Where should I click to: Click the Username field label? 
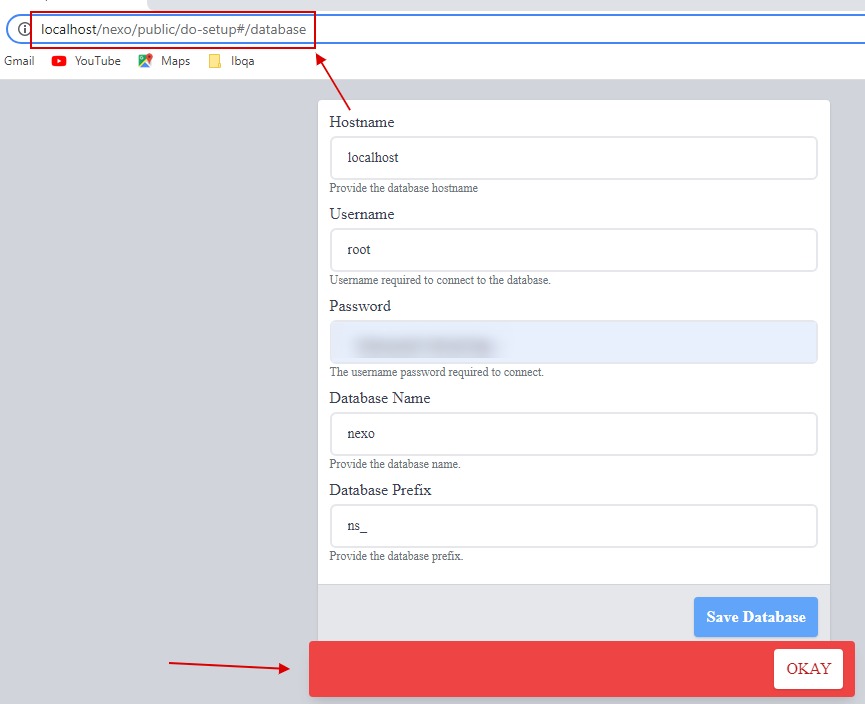[362, 214]
